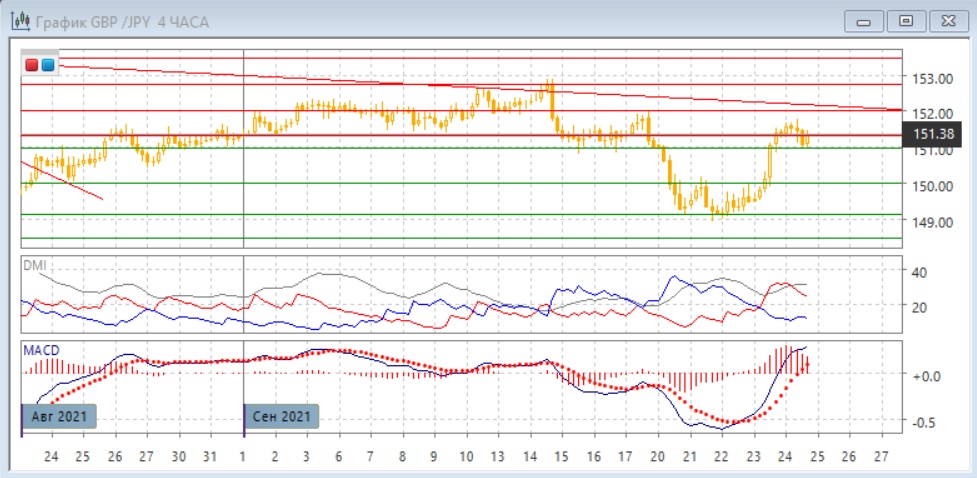Click the candlestick chart icon in title bar
Image resolution: width=977 pixels, height=478 pixels.
tap(18, 21)
